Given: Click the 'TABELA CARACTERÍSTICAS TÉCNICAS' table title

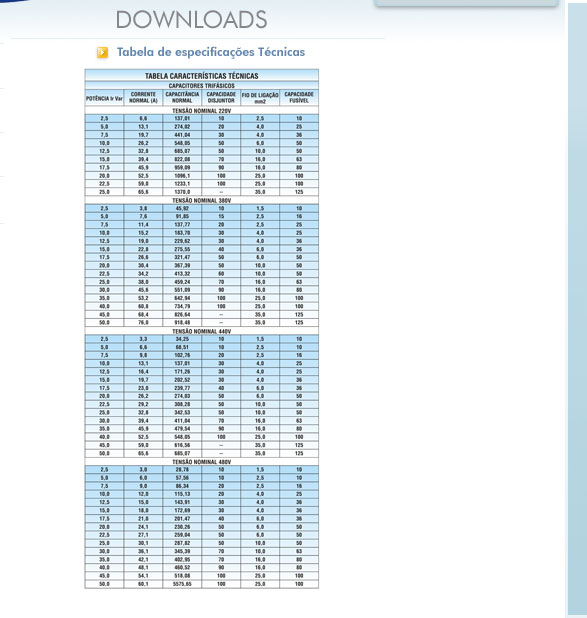Looking at the screenshot, I should point(201,76).
